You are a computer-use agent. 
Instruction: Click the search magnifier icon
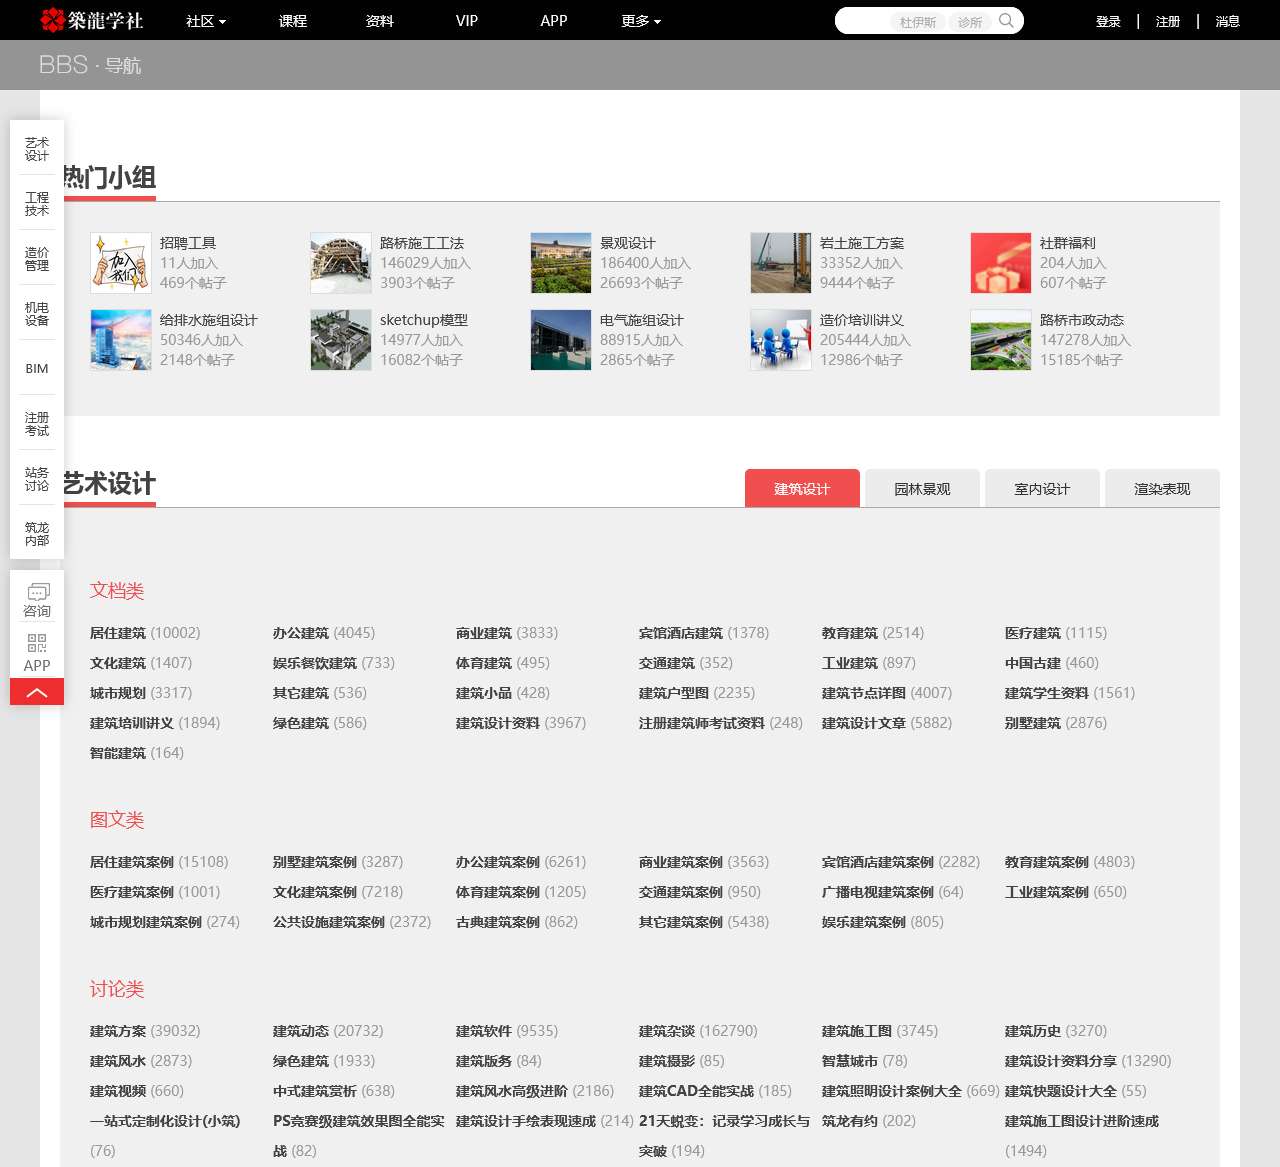1006,21
